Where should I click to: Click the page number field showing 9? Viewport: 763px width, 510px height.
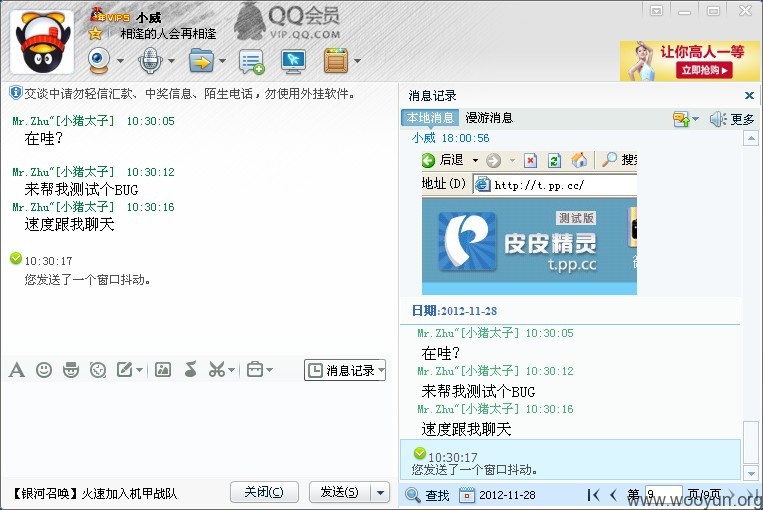[664, 495]
